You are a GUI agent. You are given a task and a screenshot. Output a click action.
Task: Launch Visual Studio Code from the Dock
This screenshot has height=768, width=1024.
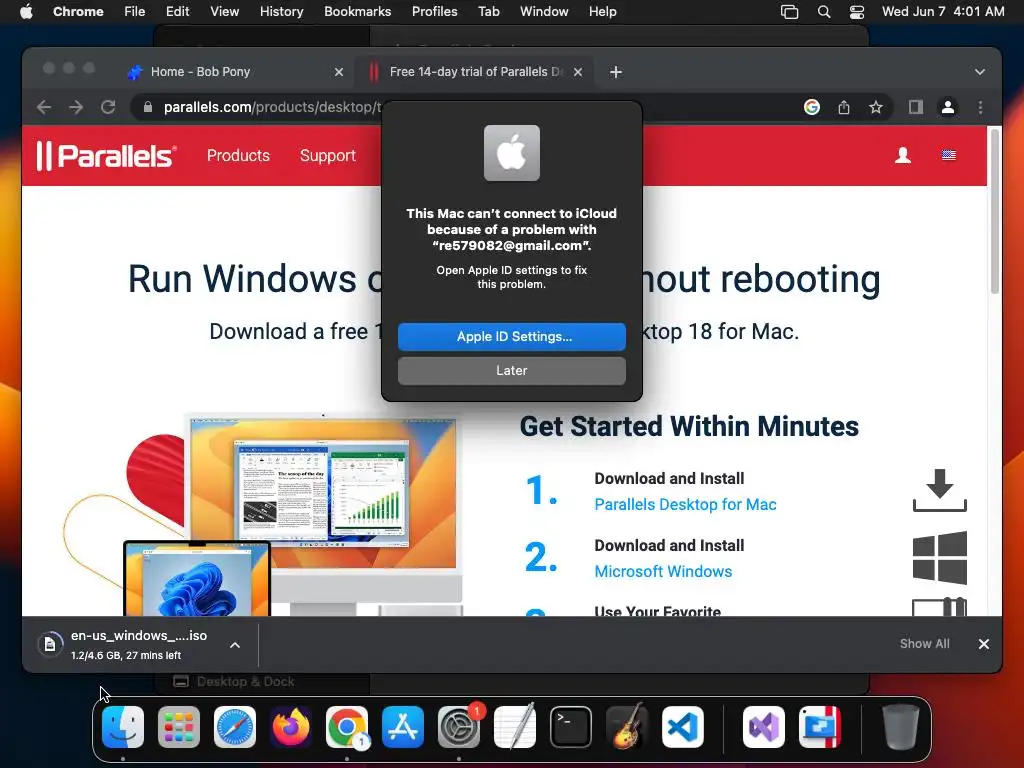(x=682, y=727)
